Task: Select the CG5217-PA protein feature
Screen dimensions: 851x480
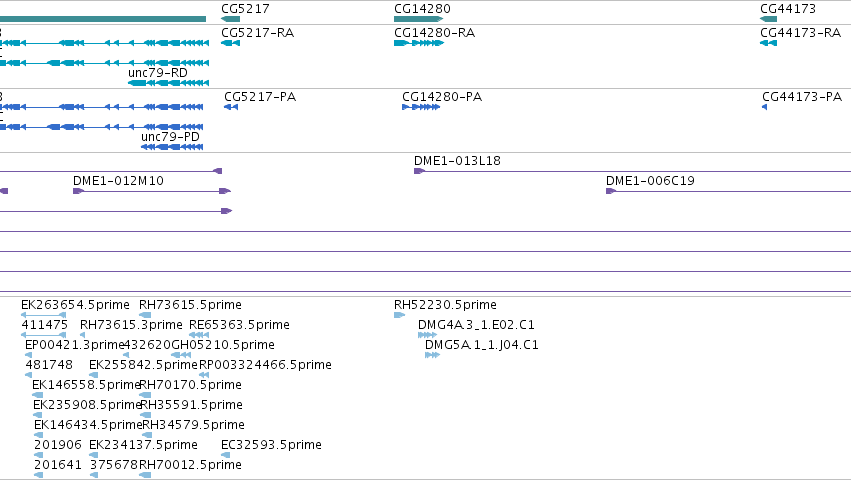Action: (x=231, y=107)
